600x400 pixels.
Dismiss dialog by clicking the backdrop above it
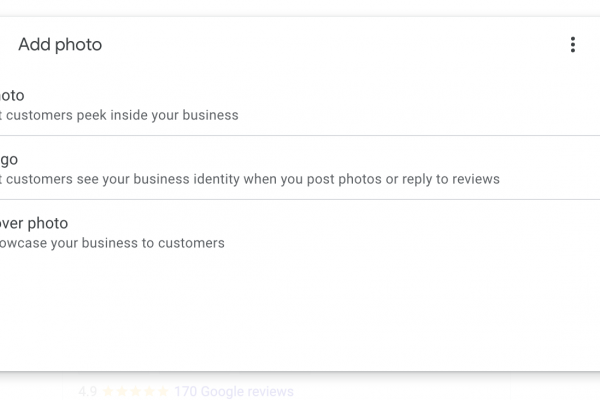tap(300, 7)
